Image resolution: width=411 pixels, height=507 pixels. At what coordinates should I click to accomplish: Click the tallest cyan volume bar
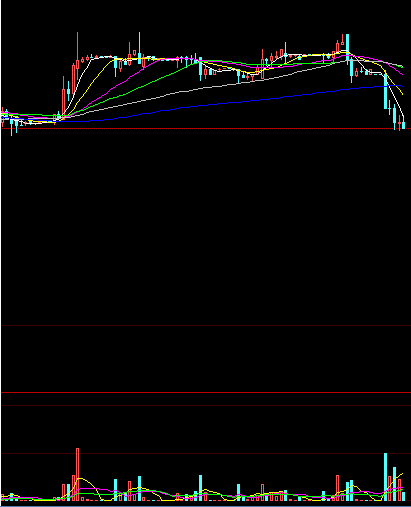pos(385,477)
